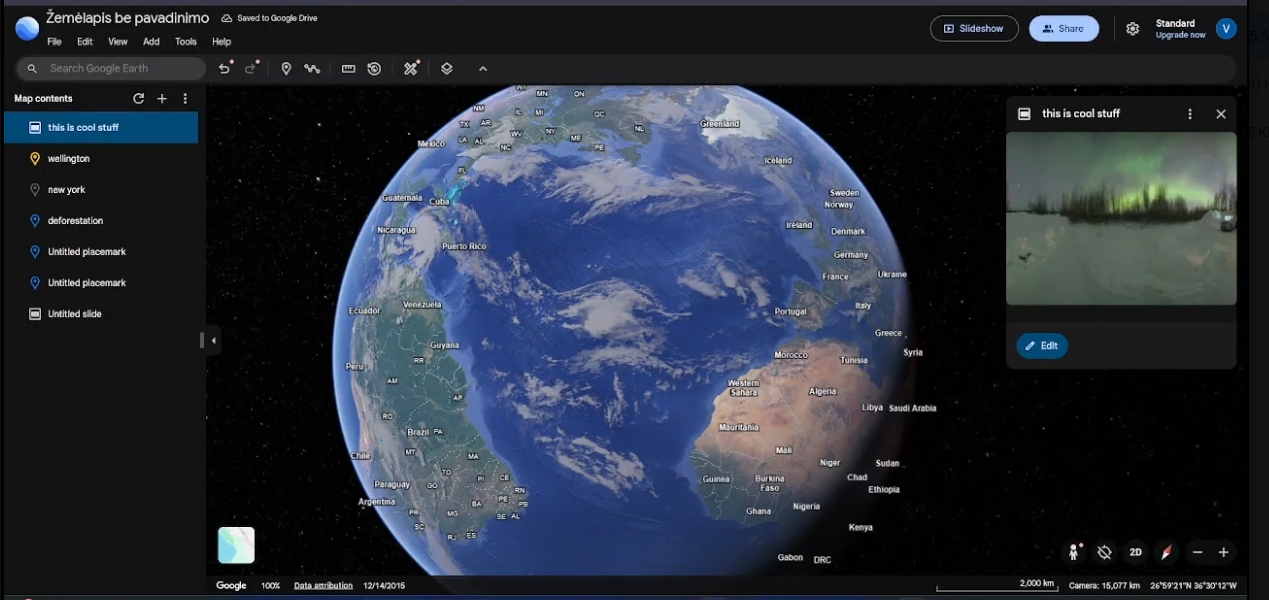Click Upgrade now link
1269x600 pixels.
[x=1181, y=35]
